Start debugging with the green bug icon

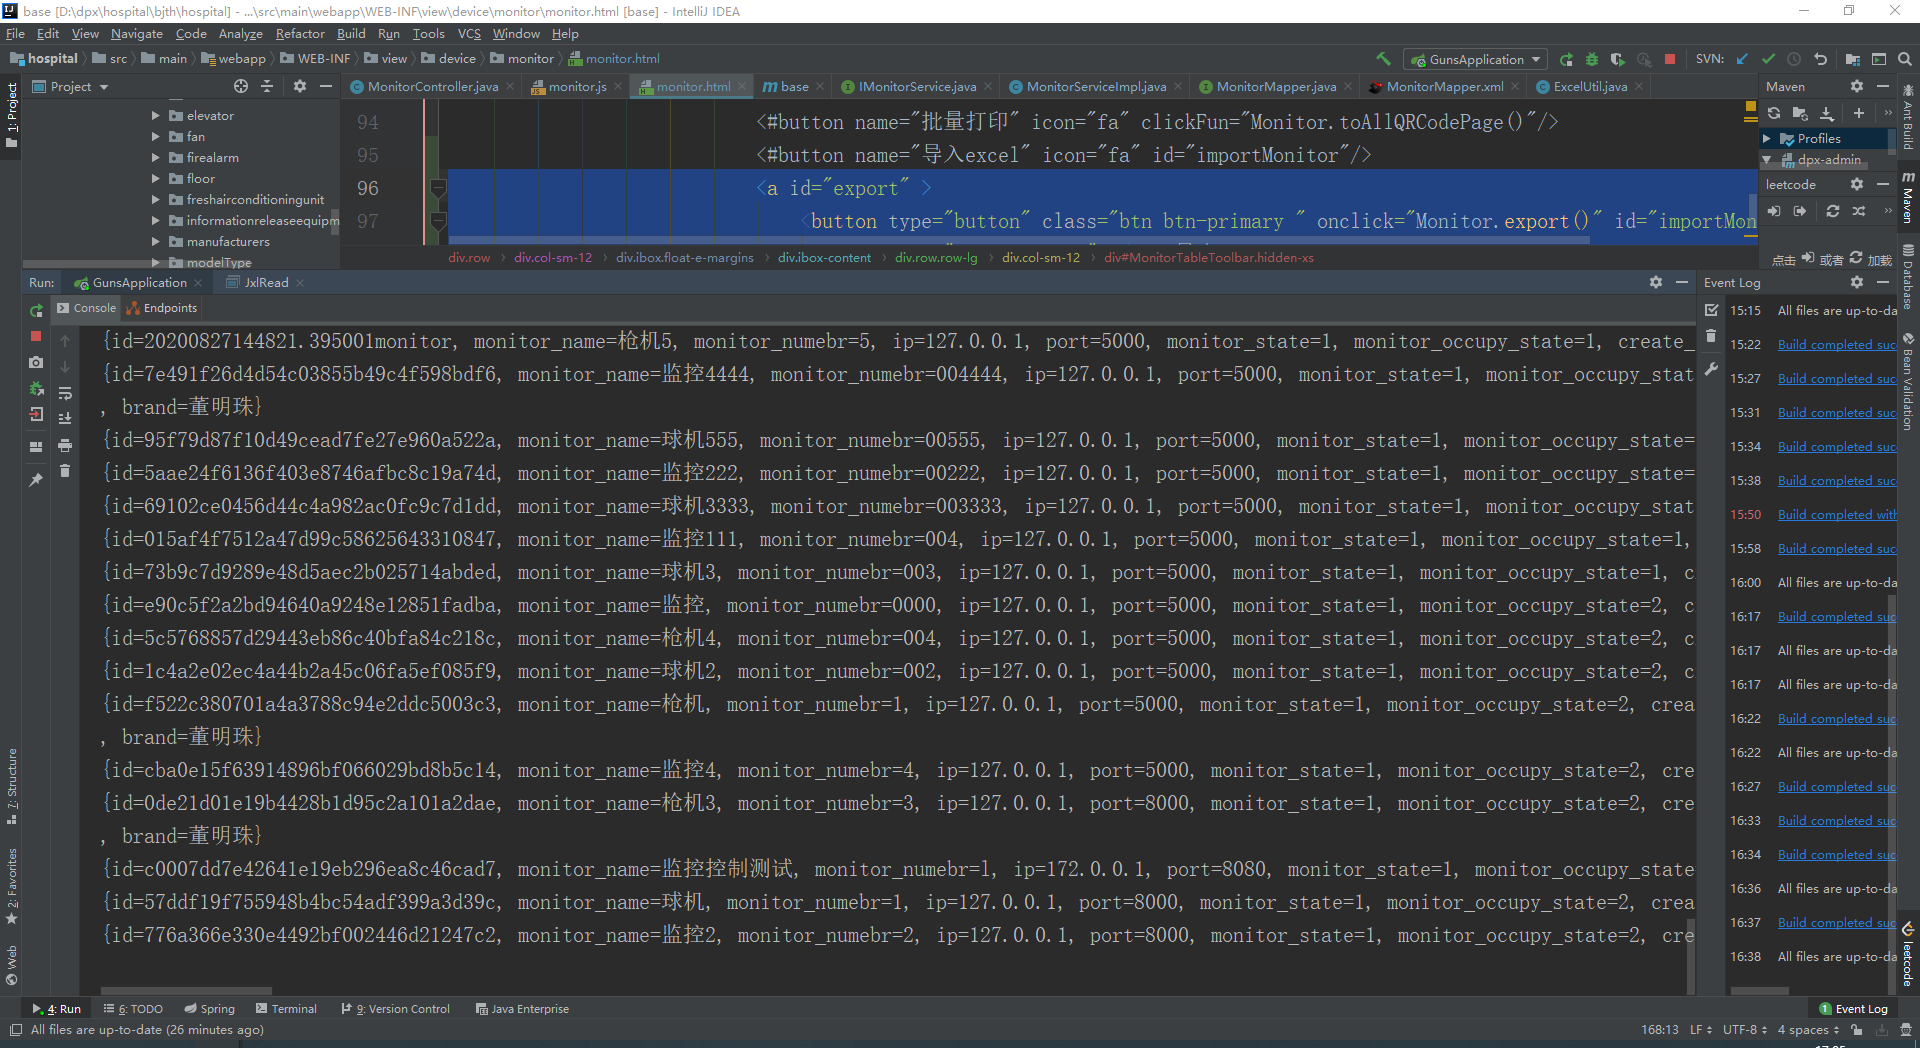(x=1592, y=59)
